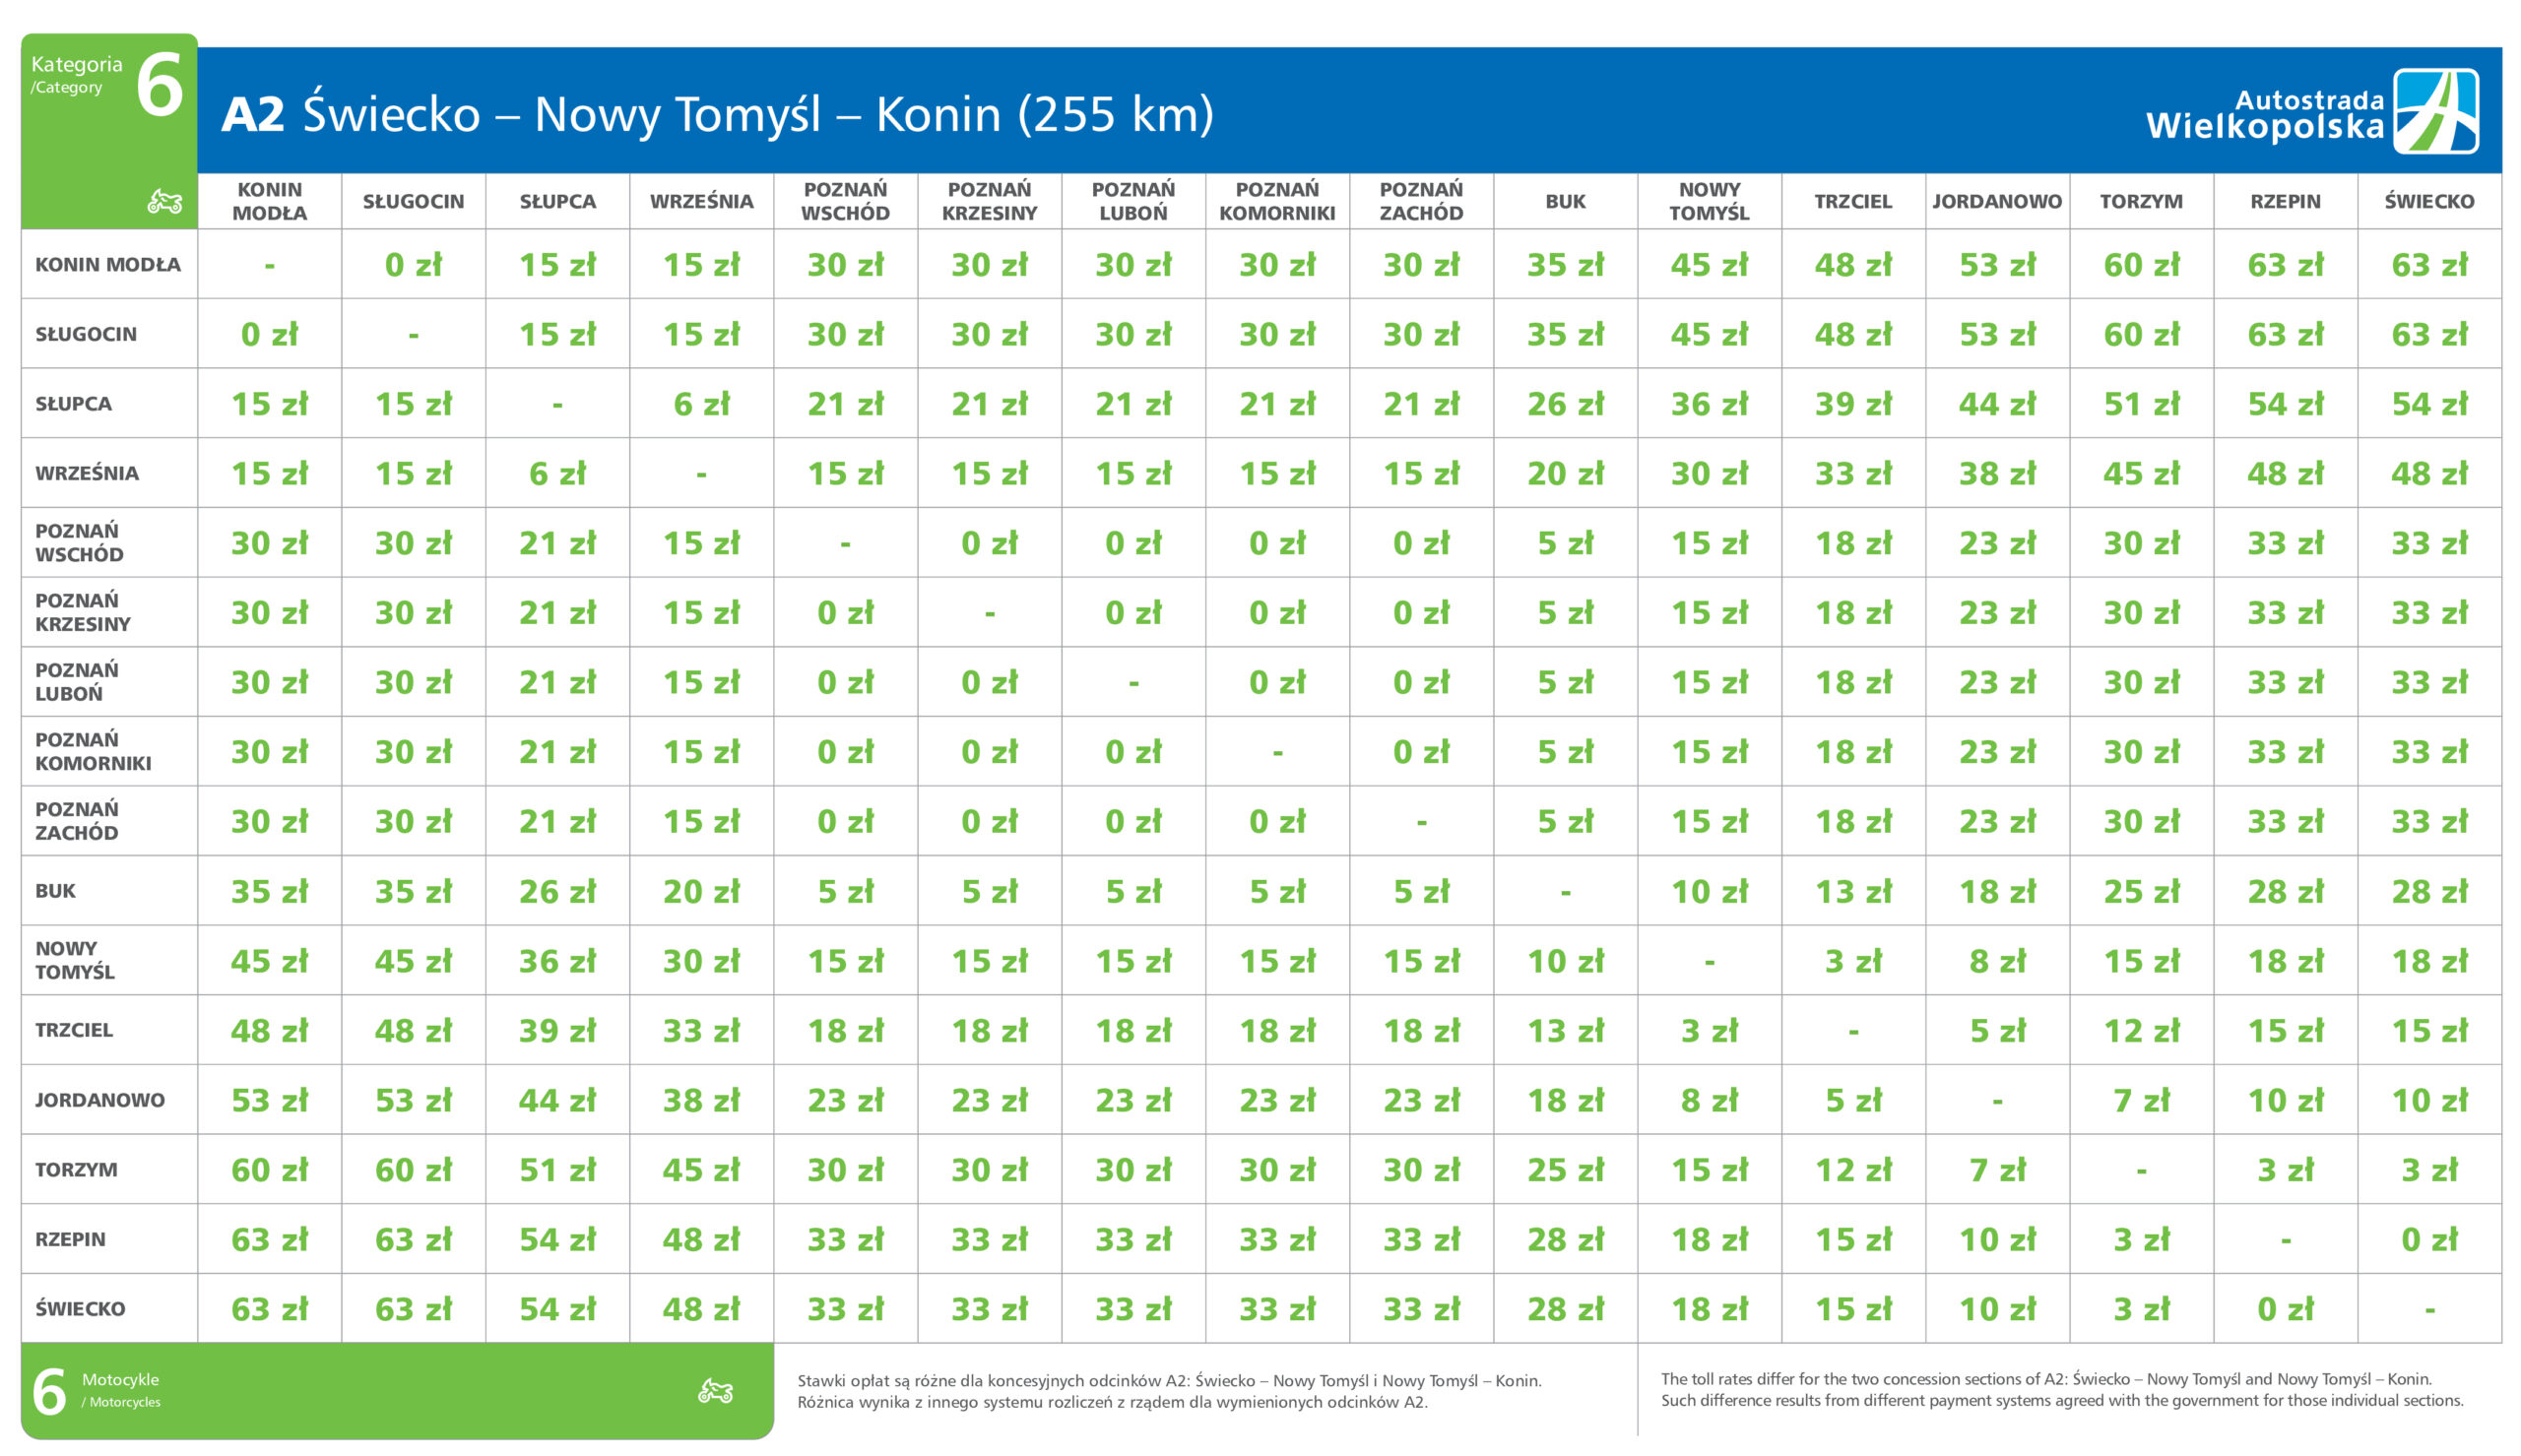The height and width of the screenshot is (1456, 2521).
Task: Click the Konin Modła to Świecko 63 zł cell
Action: (x=2429, y=264)
